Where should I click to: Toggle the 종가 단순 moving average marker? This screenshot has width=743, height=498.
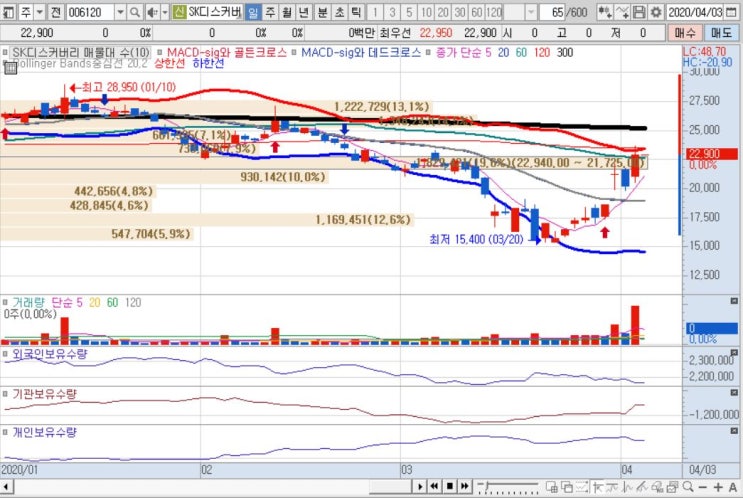(x=428, y=52)
